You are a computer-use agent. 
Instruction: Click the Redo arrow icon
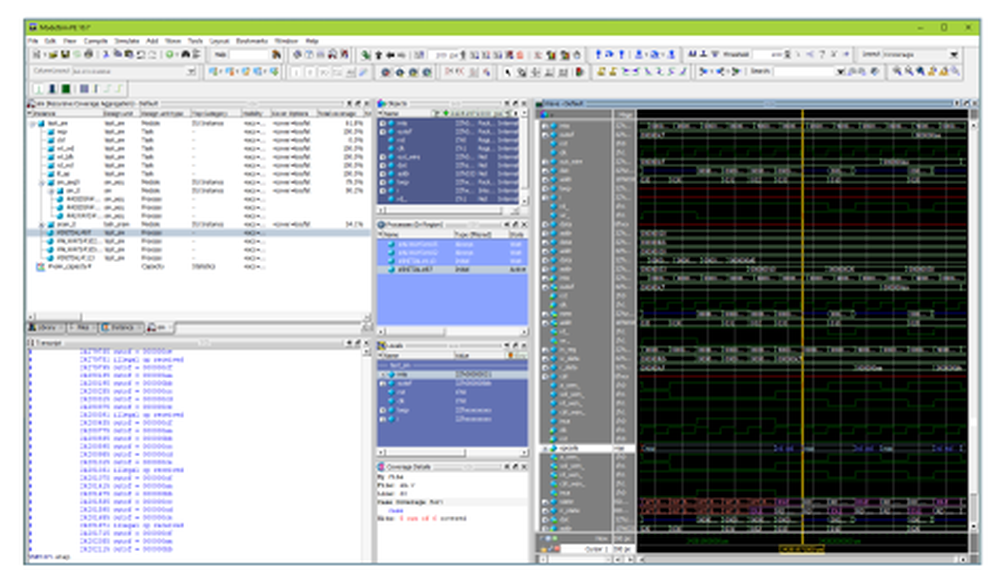pyautogui.click(x=152, y=55)
